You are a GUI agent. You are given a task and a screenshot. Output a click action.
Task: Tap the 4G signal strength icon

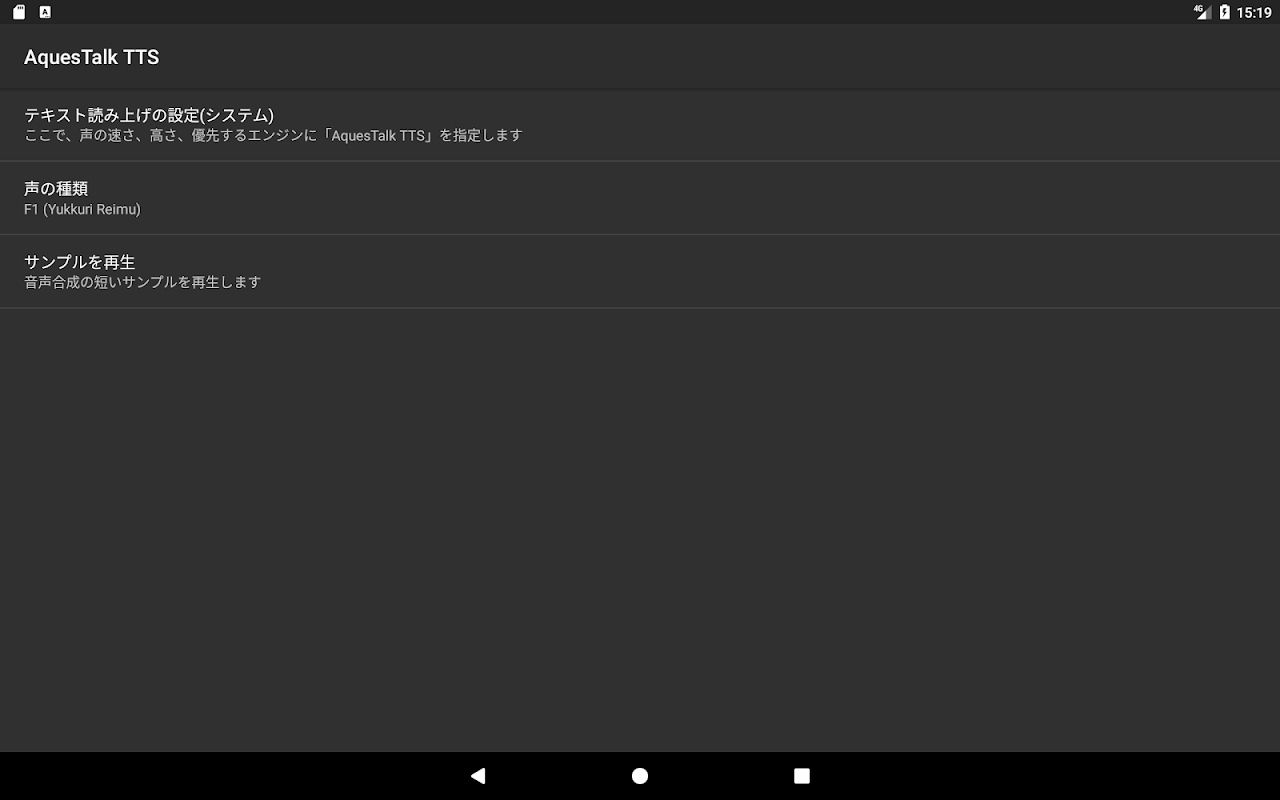[1202, 12]
